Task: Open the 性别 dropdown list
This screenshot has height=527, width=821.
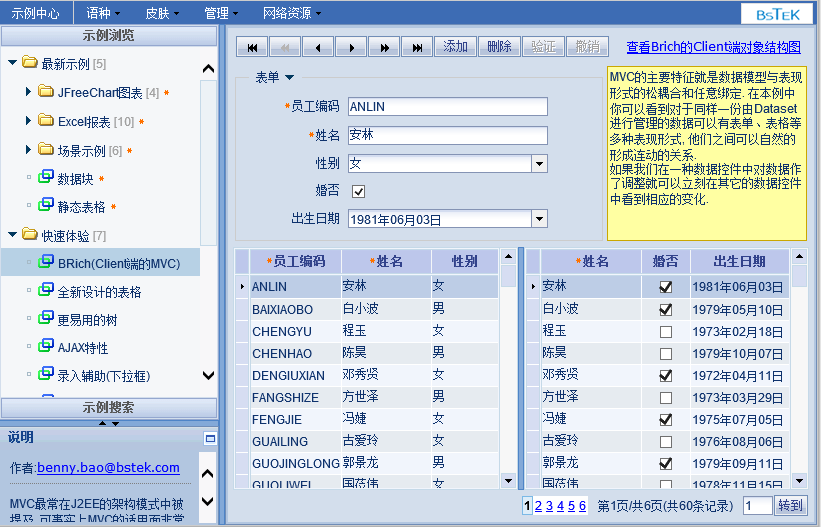Action: pyautogui.click(x=539, y=163)
